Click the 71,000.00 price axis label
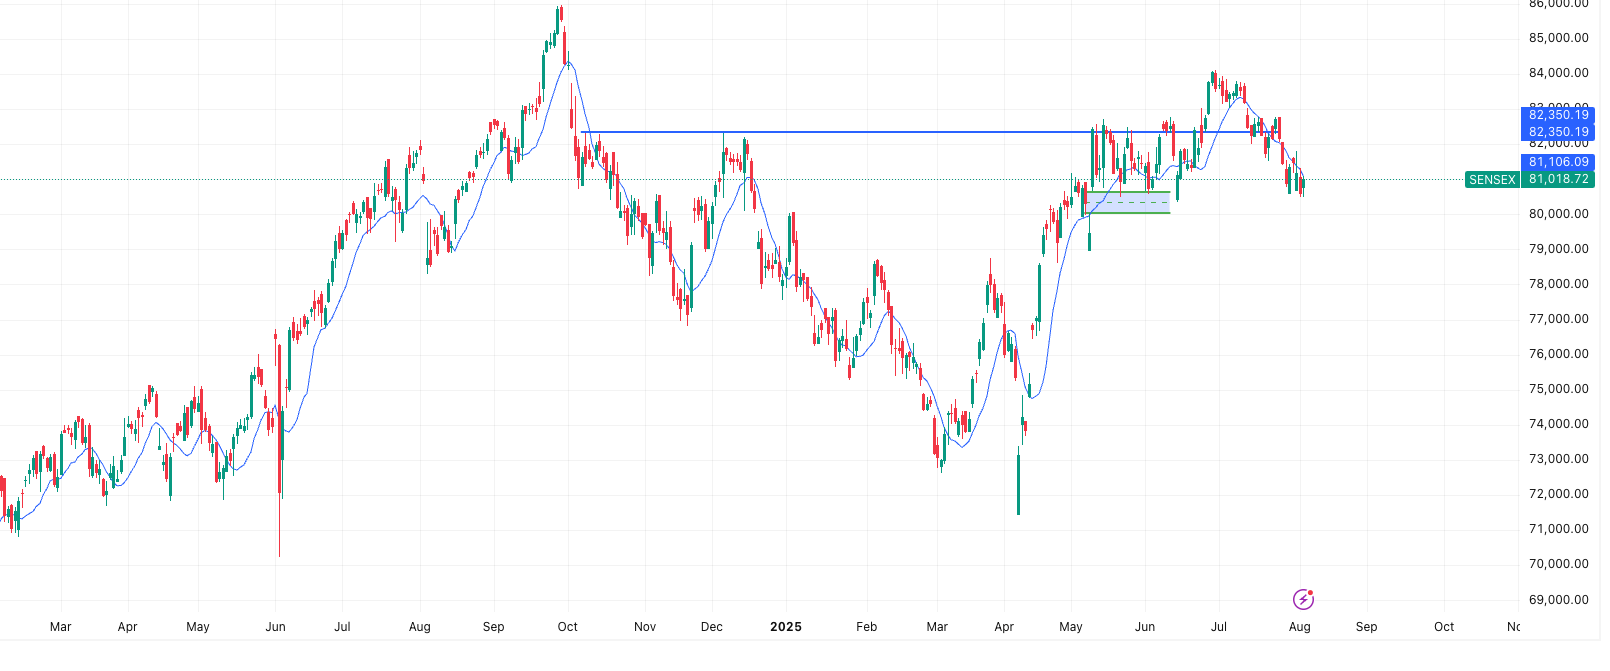This screenshot has width=1610, height=671. click(x=1558, y=529)
